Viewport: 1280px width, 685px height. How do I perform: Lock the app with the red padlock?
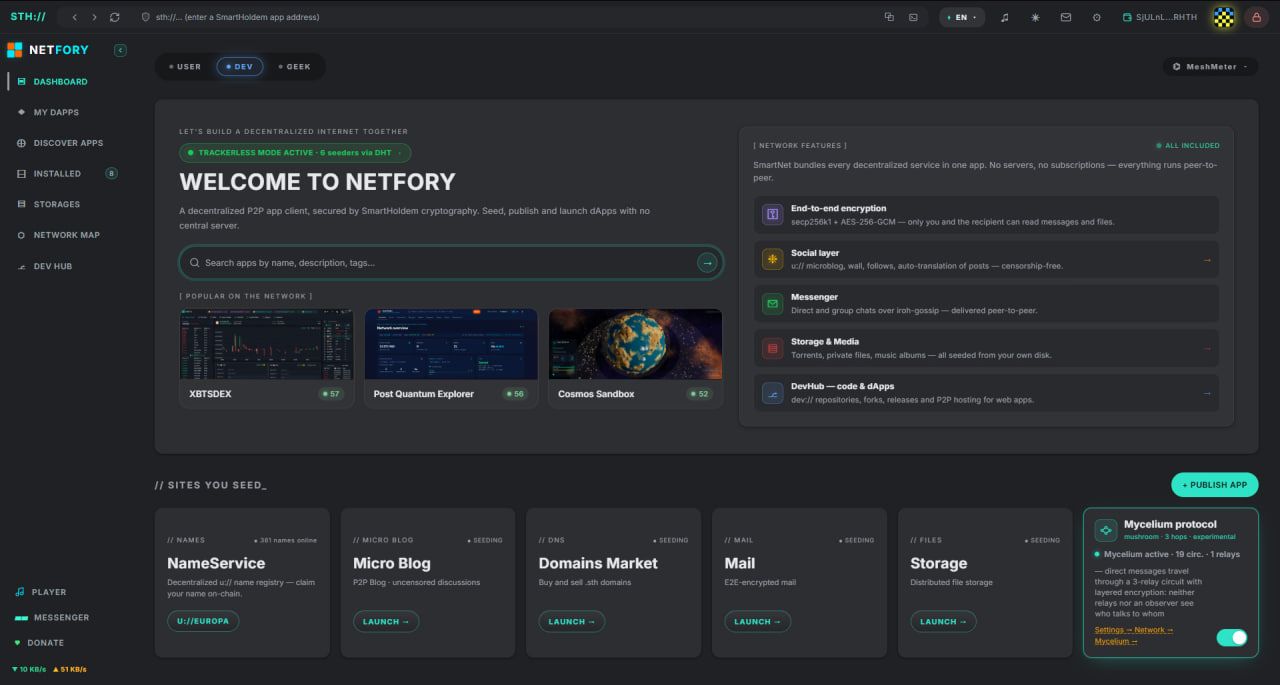click(1256, 17)
